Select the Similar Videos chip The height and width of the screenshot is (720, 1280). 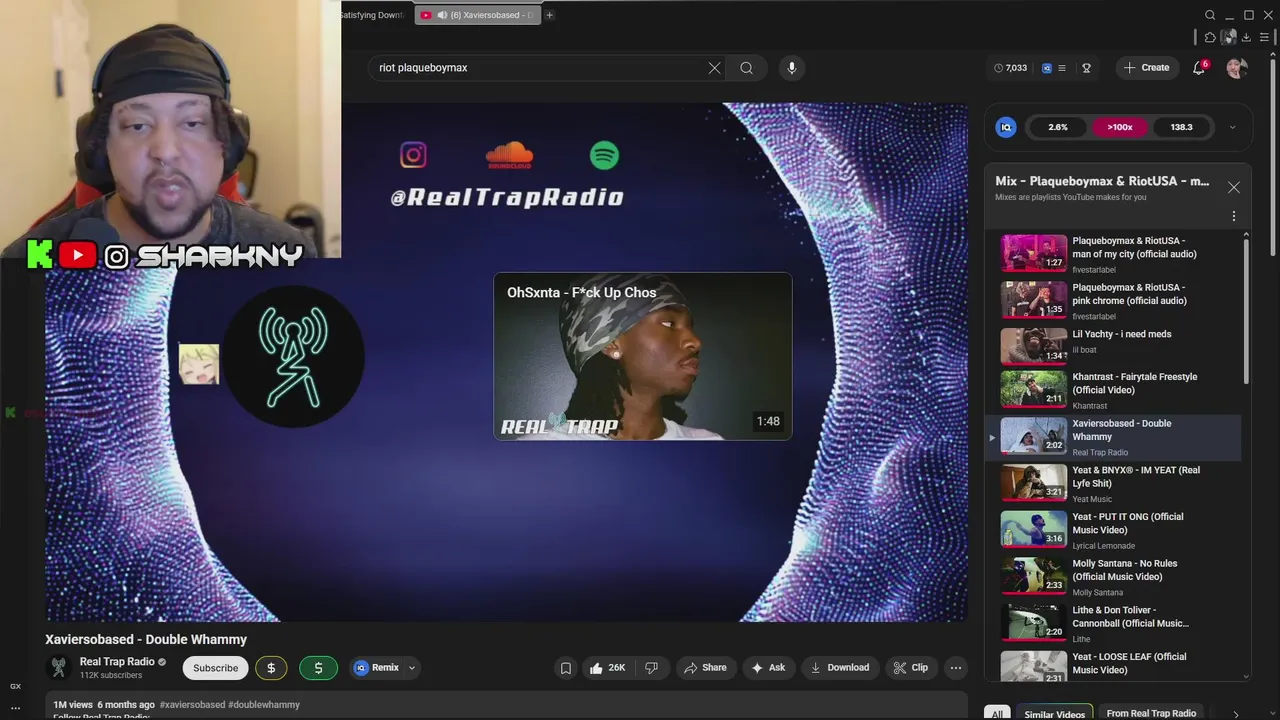(1054, 714)
